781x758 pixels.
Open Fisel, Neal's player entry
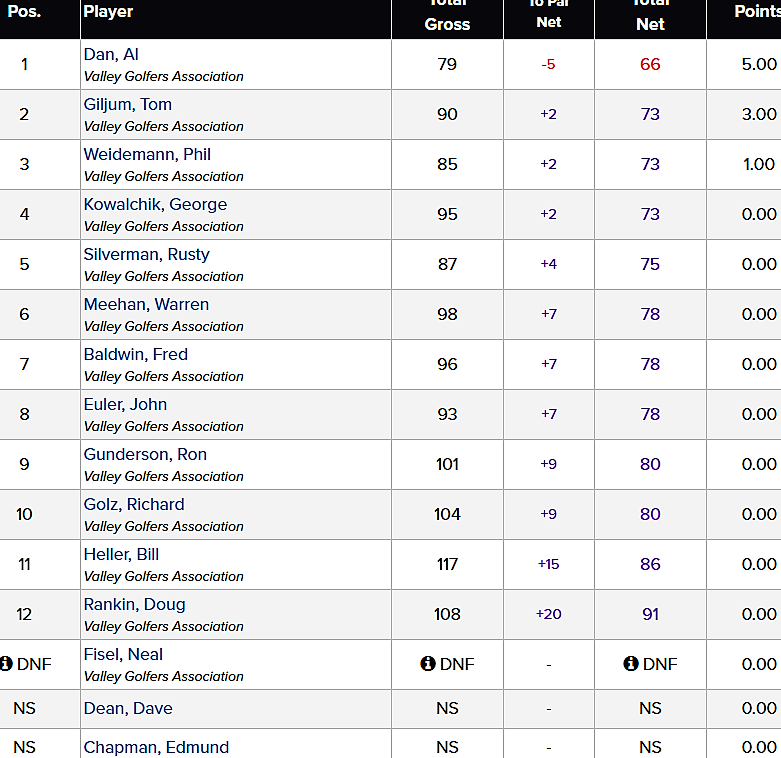click(x=123, y=655)
